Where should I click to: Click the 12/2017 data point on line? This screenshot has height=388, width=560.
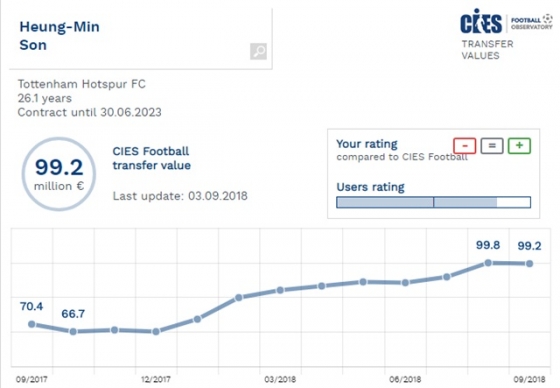[156, 332]
